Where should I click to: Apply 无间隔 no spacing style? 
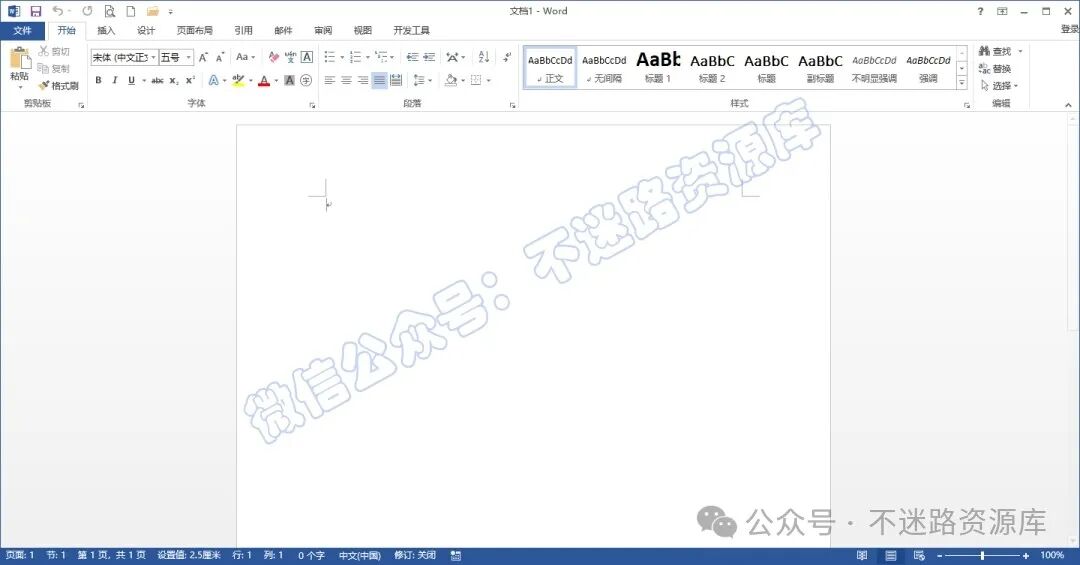pyautogui.click(x=604, y=68)
